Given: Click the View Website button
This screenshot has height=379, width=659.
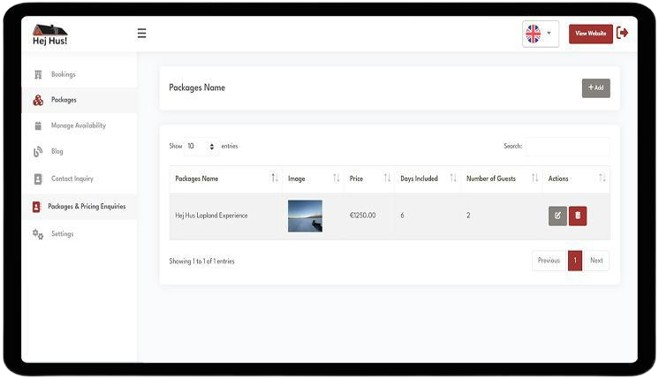Looking at the screenshot, I should click(x=590, y=34).
